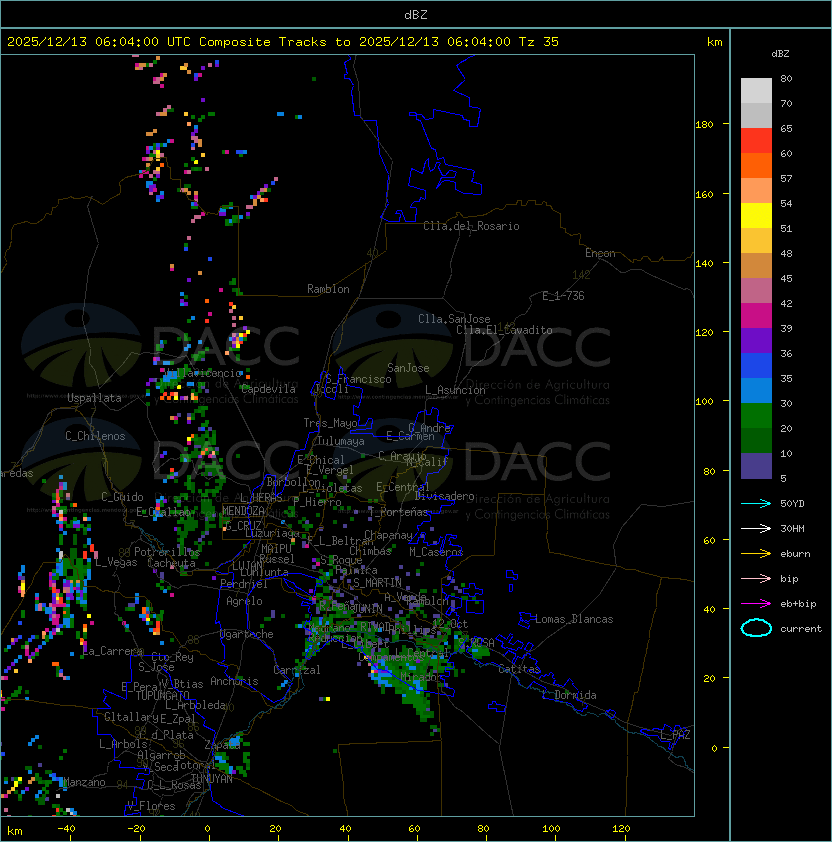Click the Agrelo label on the map
Viewport: 832px width, 842px height.
pyautogui.click(x=244, y=601)
